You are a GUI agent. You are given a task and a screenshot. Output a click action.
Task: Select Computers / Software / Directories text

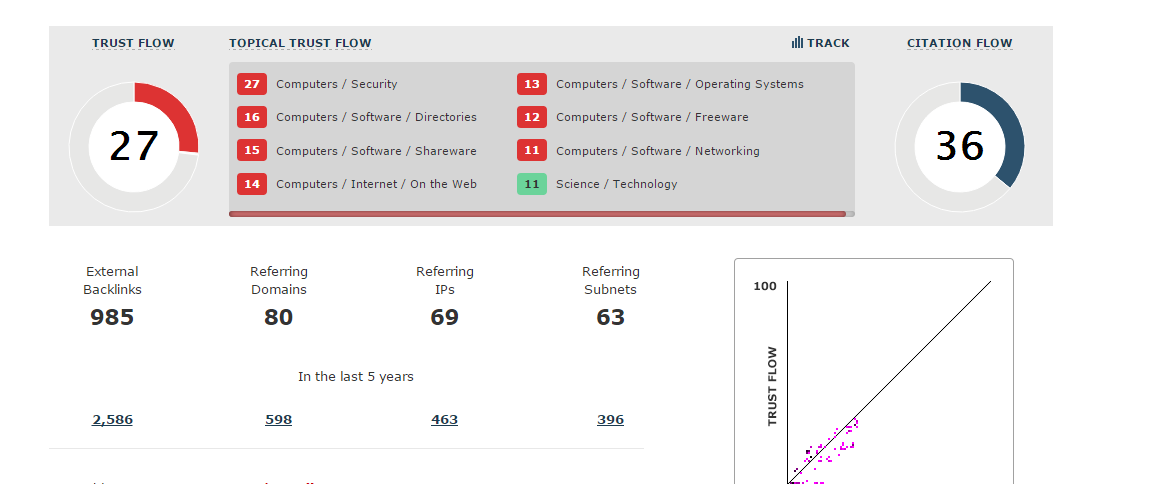tap(376, 117)
